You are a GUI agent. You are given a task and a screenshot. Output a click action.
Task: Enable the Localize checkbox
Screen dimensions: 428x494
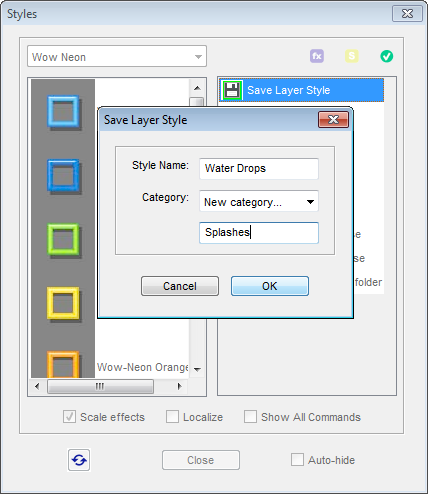[x=172, y=417]
